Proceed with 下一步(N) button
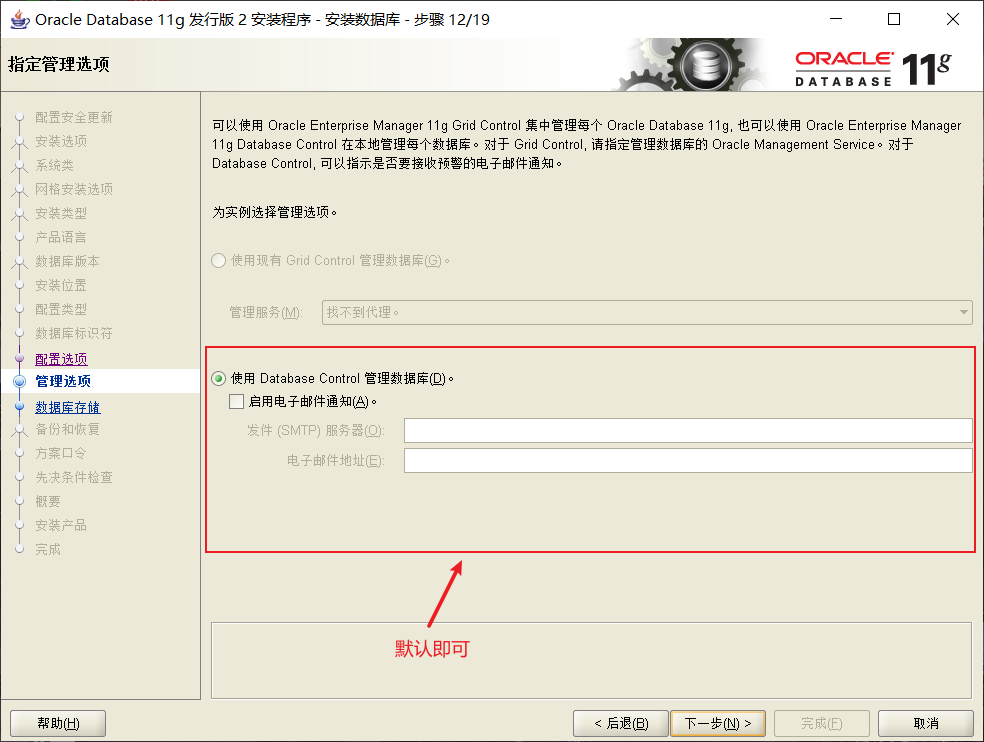The width and height of the screenshot is (984, 742). pyautogui.click(x=718, y=723)
